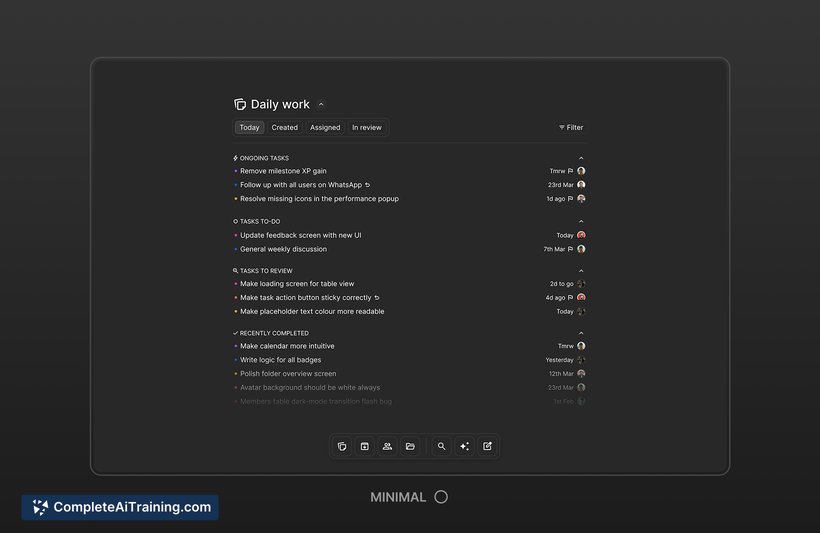Switch to the Created tab
This screenshot has height=533, width=820.
coord(284,127)
